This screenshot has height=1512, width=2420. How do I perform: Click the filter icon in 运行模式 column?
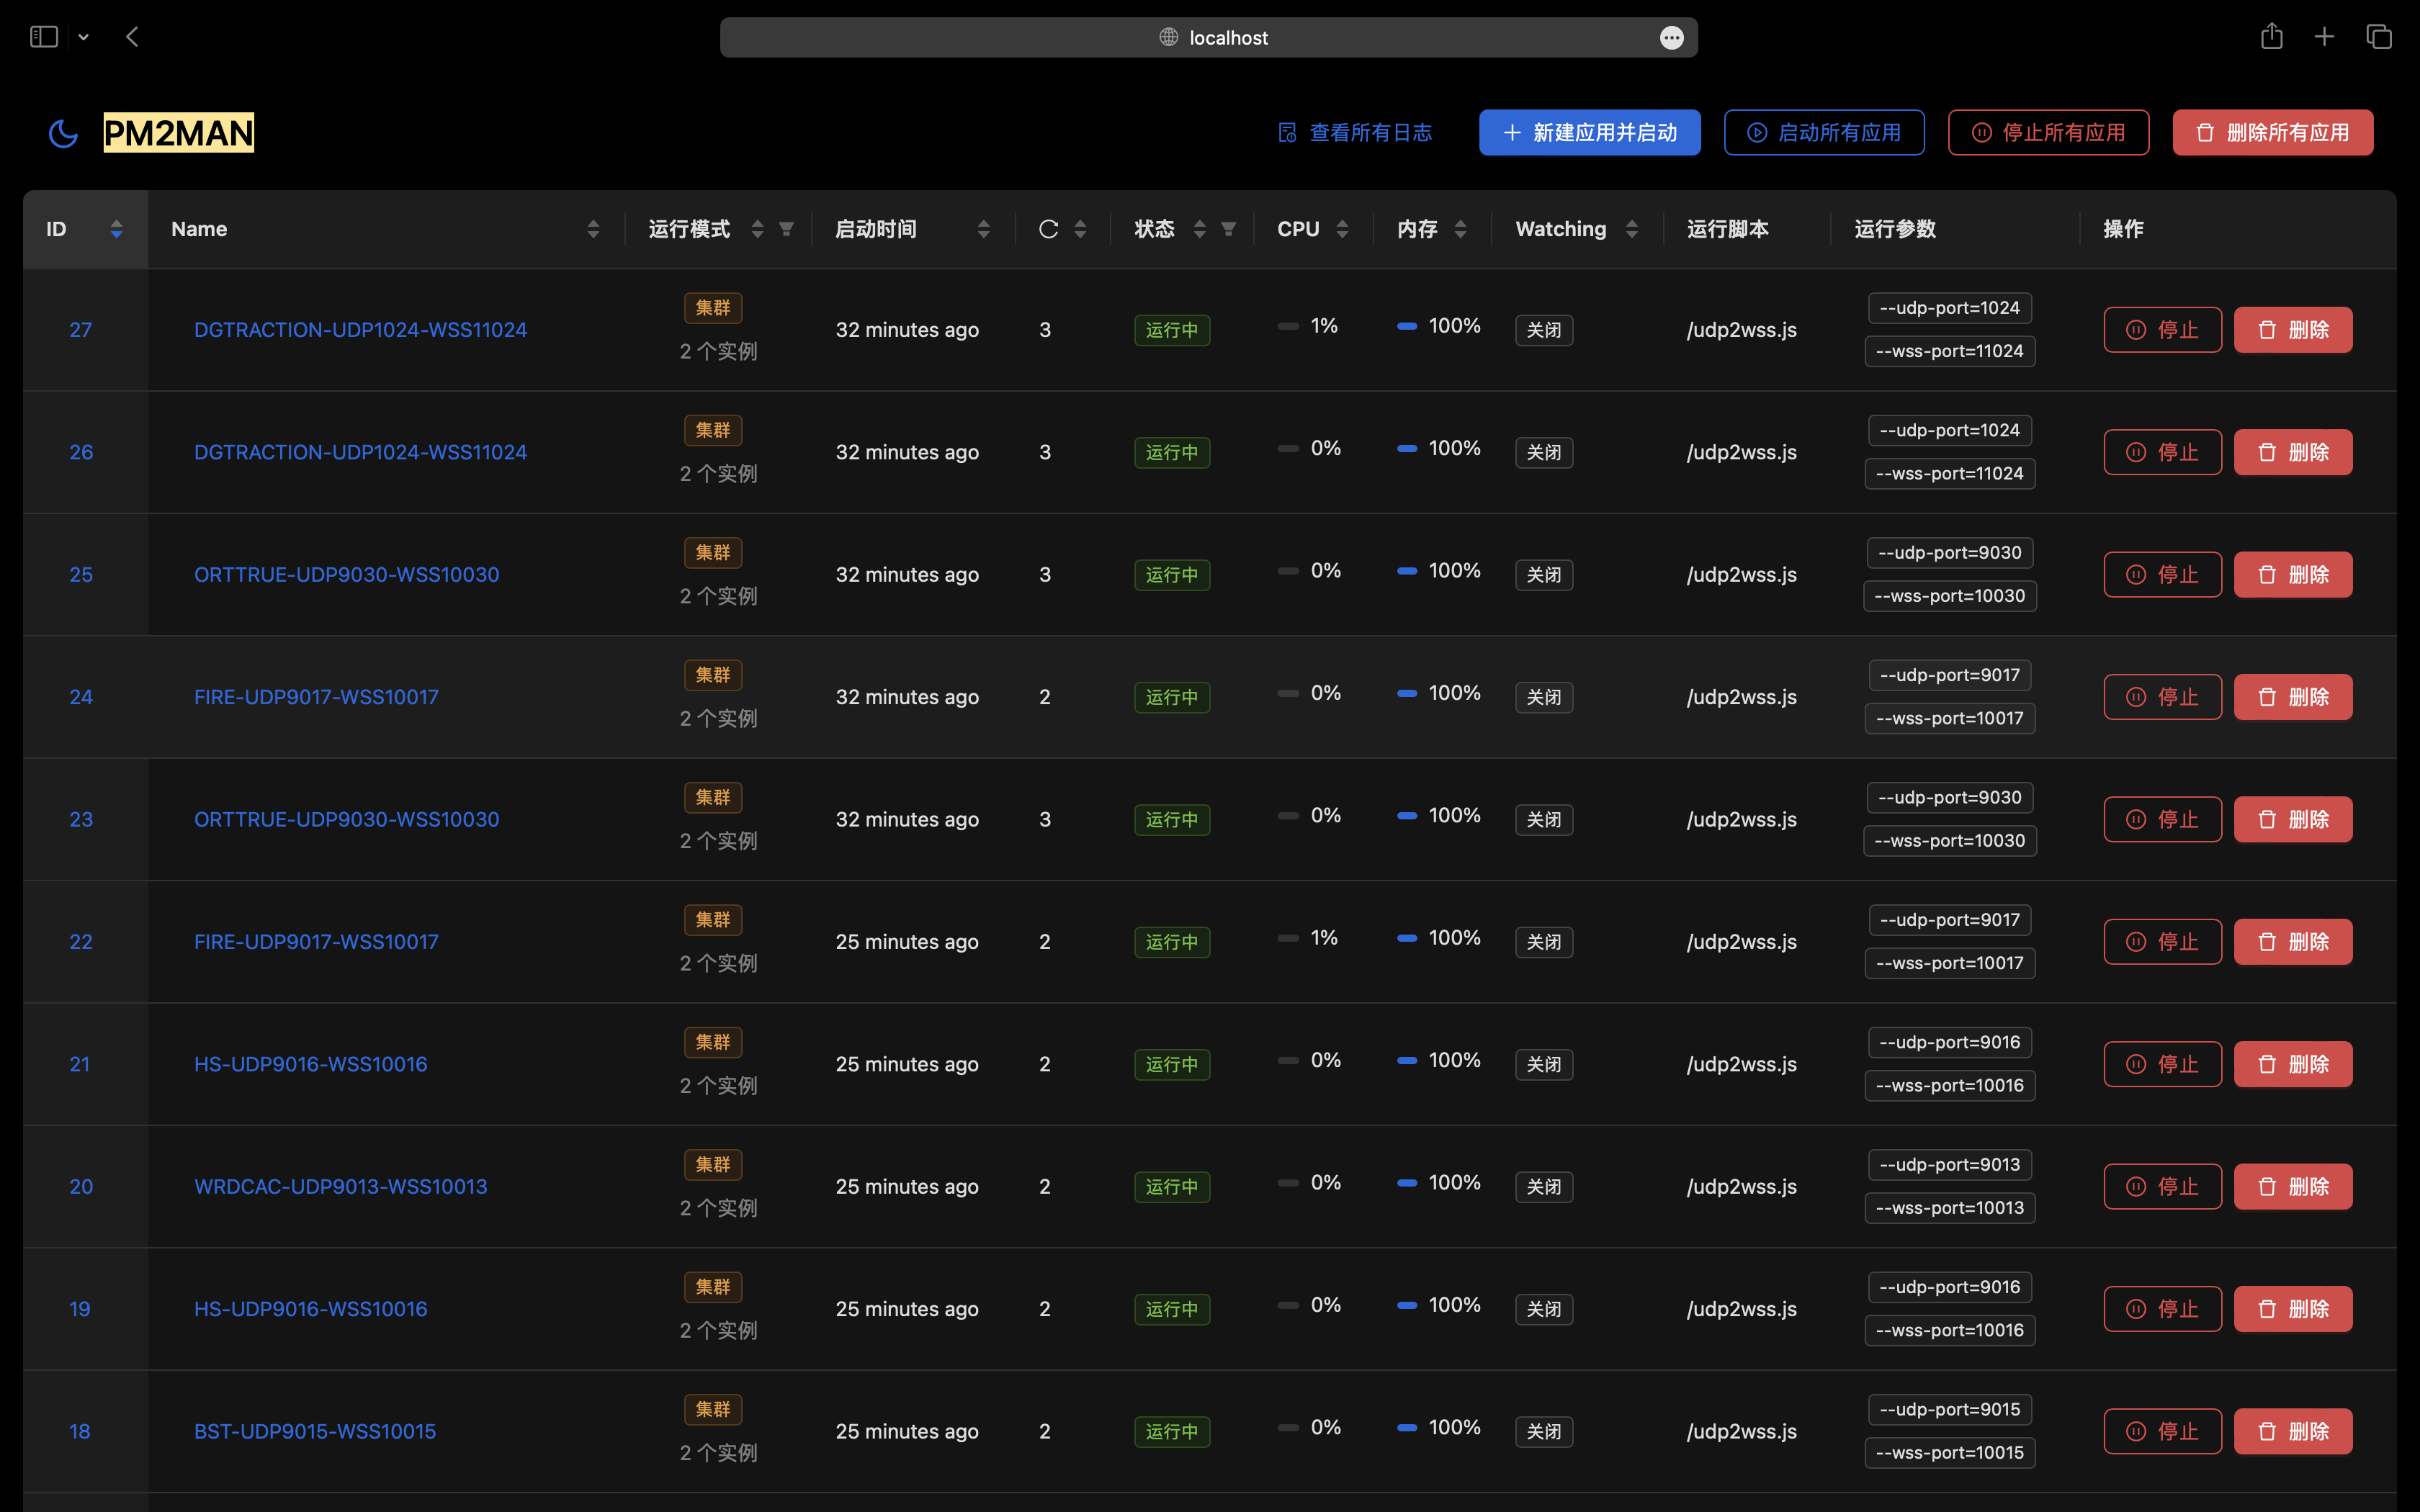(x=787, y=229)
